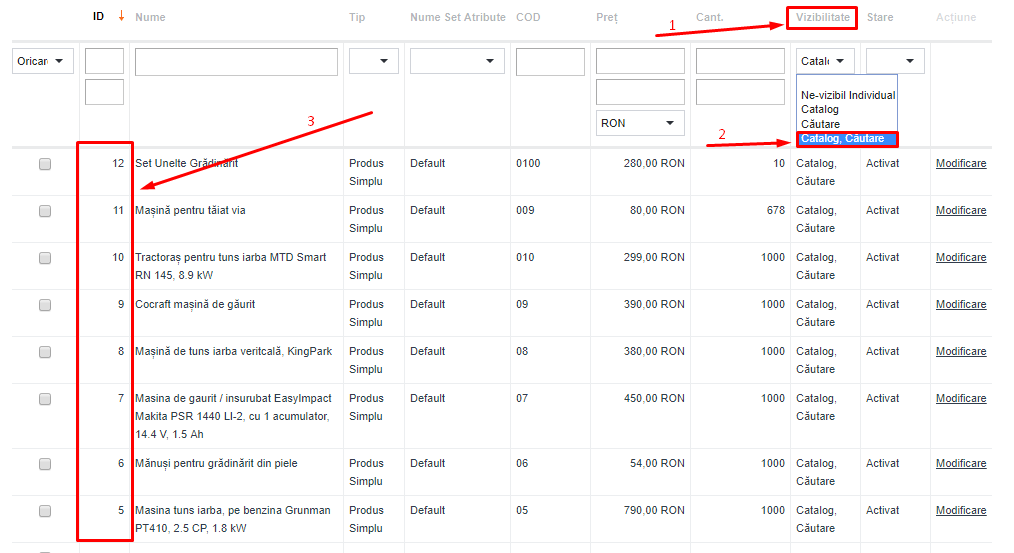Click the price 450,00 RON cell
Viewport: 1014px width, 553px height.
pos(654,398)
